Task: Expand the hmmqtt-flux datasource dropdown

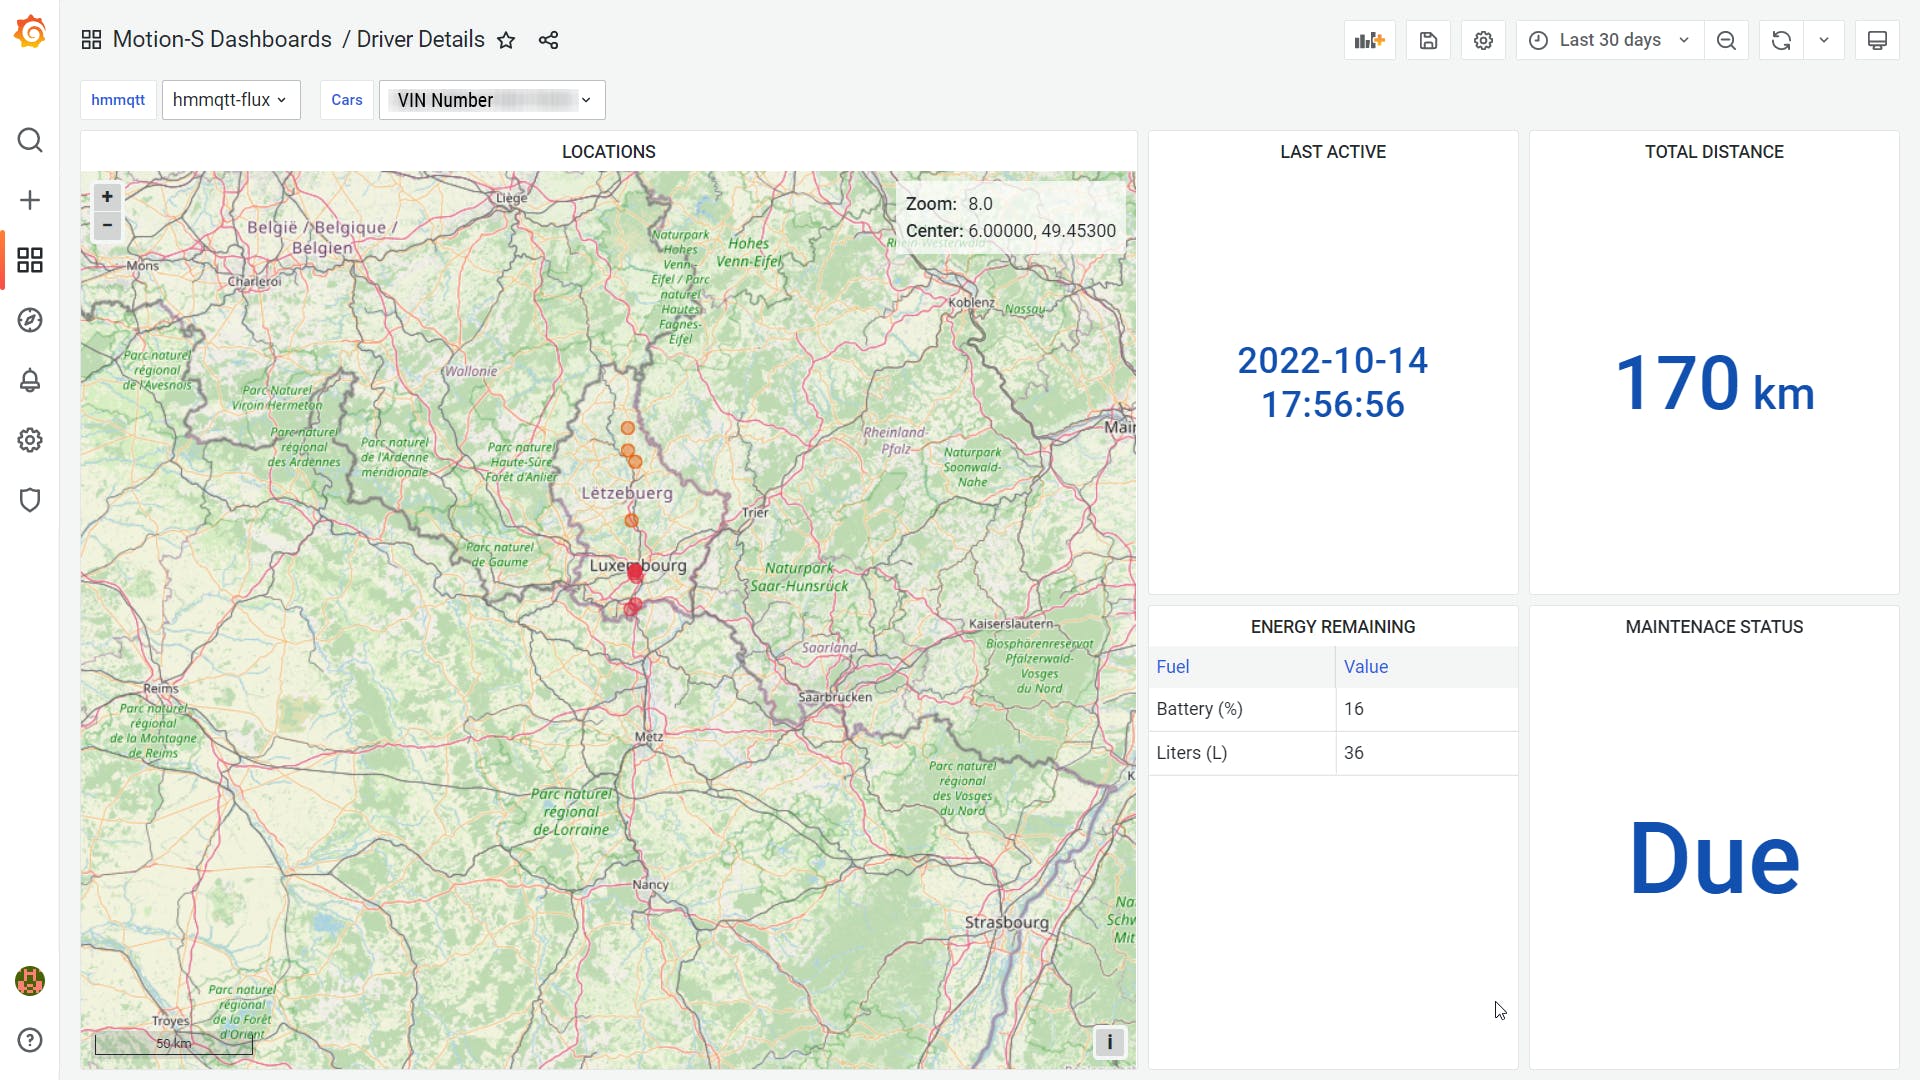Action: pyautogui.click(x=231, y=100)
